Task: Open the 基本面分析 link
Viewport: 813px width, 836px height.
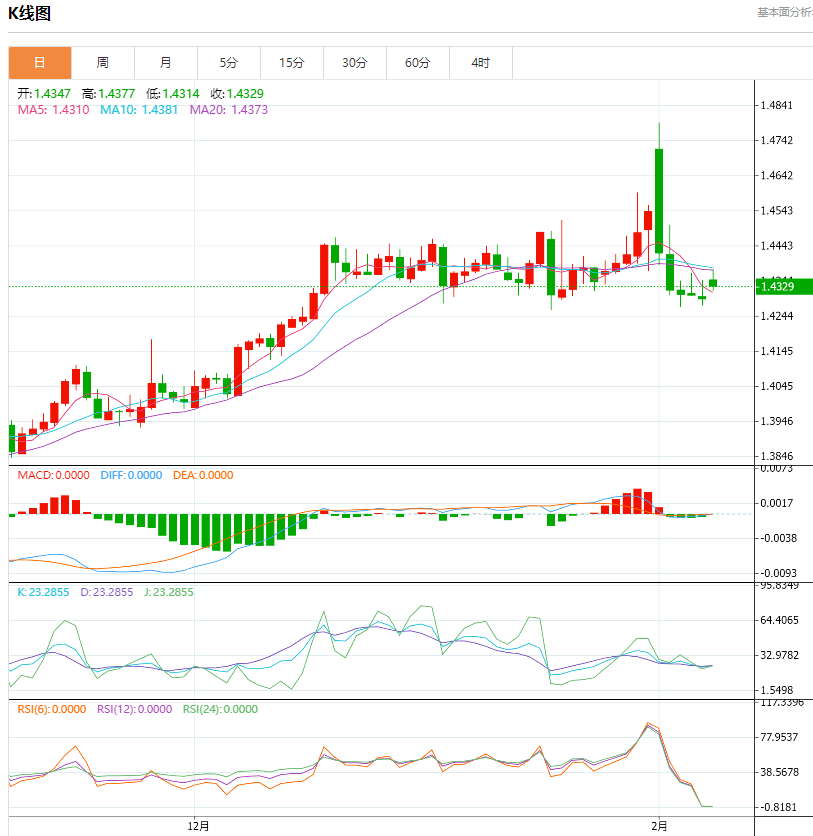Action: coord(785,12)
